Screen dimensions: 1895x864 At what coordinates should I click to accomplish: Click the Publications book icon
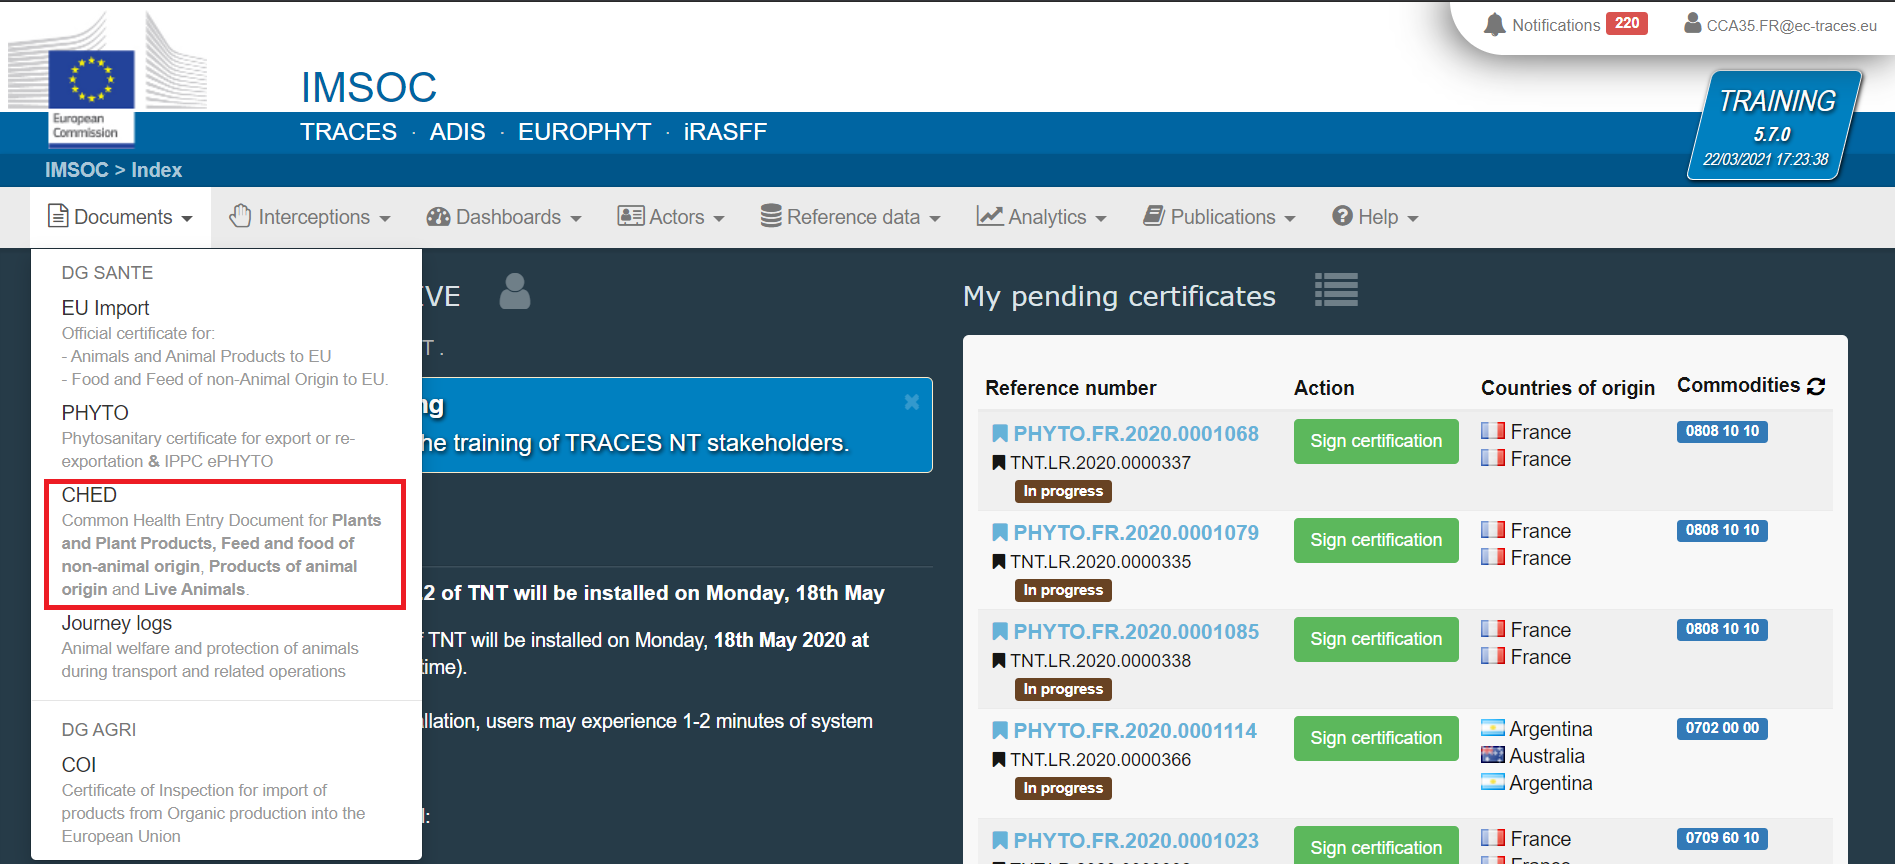1154,216
